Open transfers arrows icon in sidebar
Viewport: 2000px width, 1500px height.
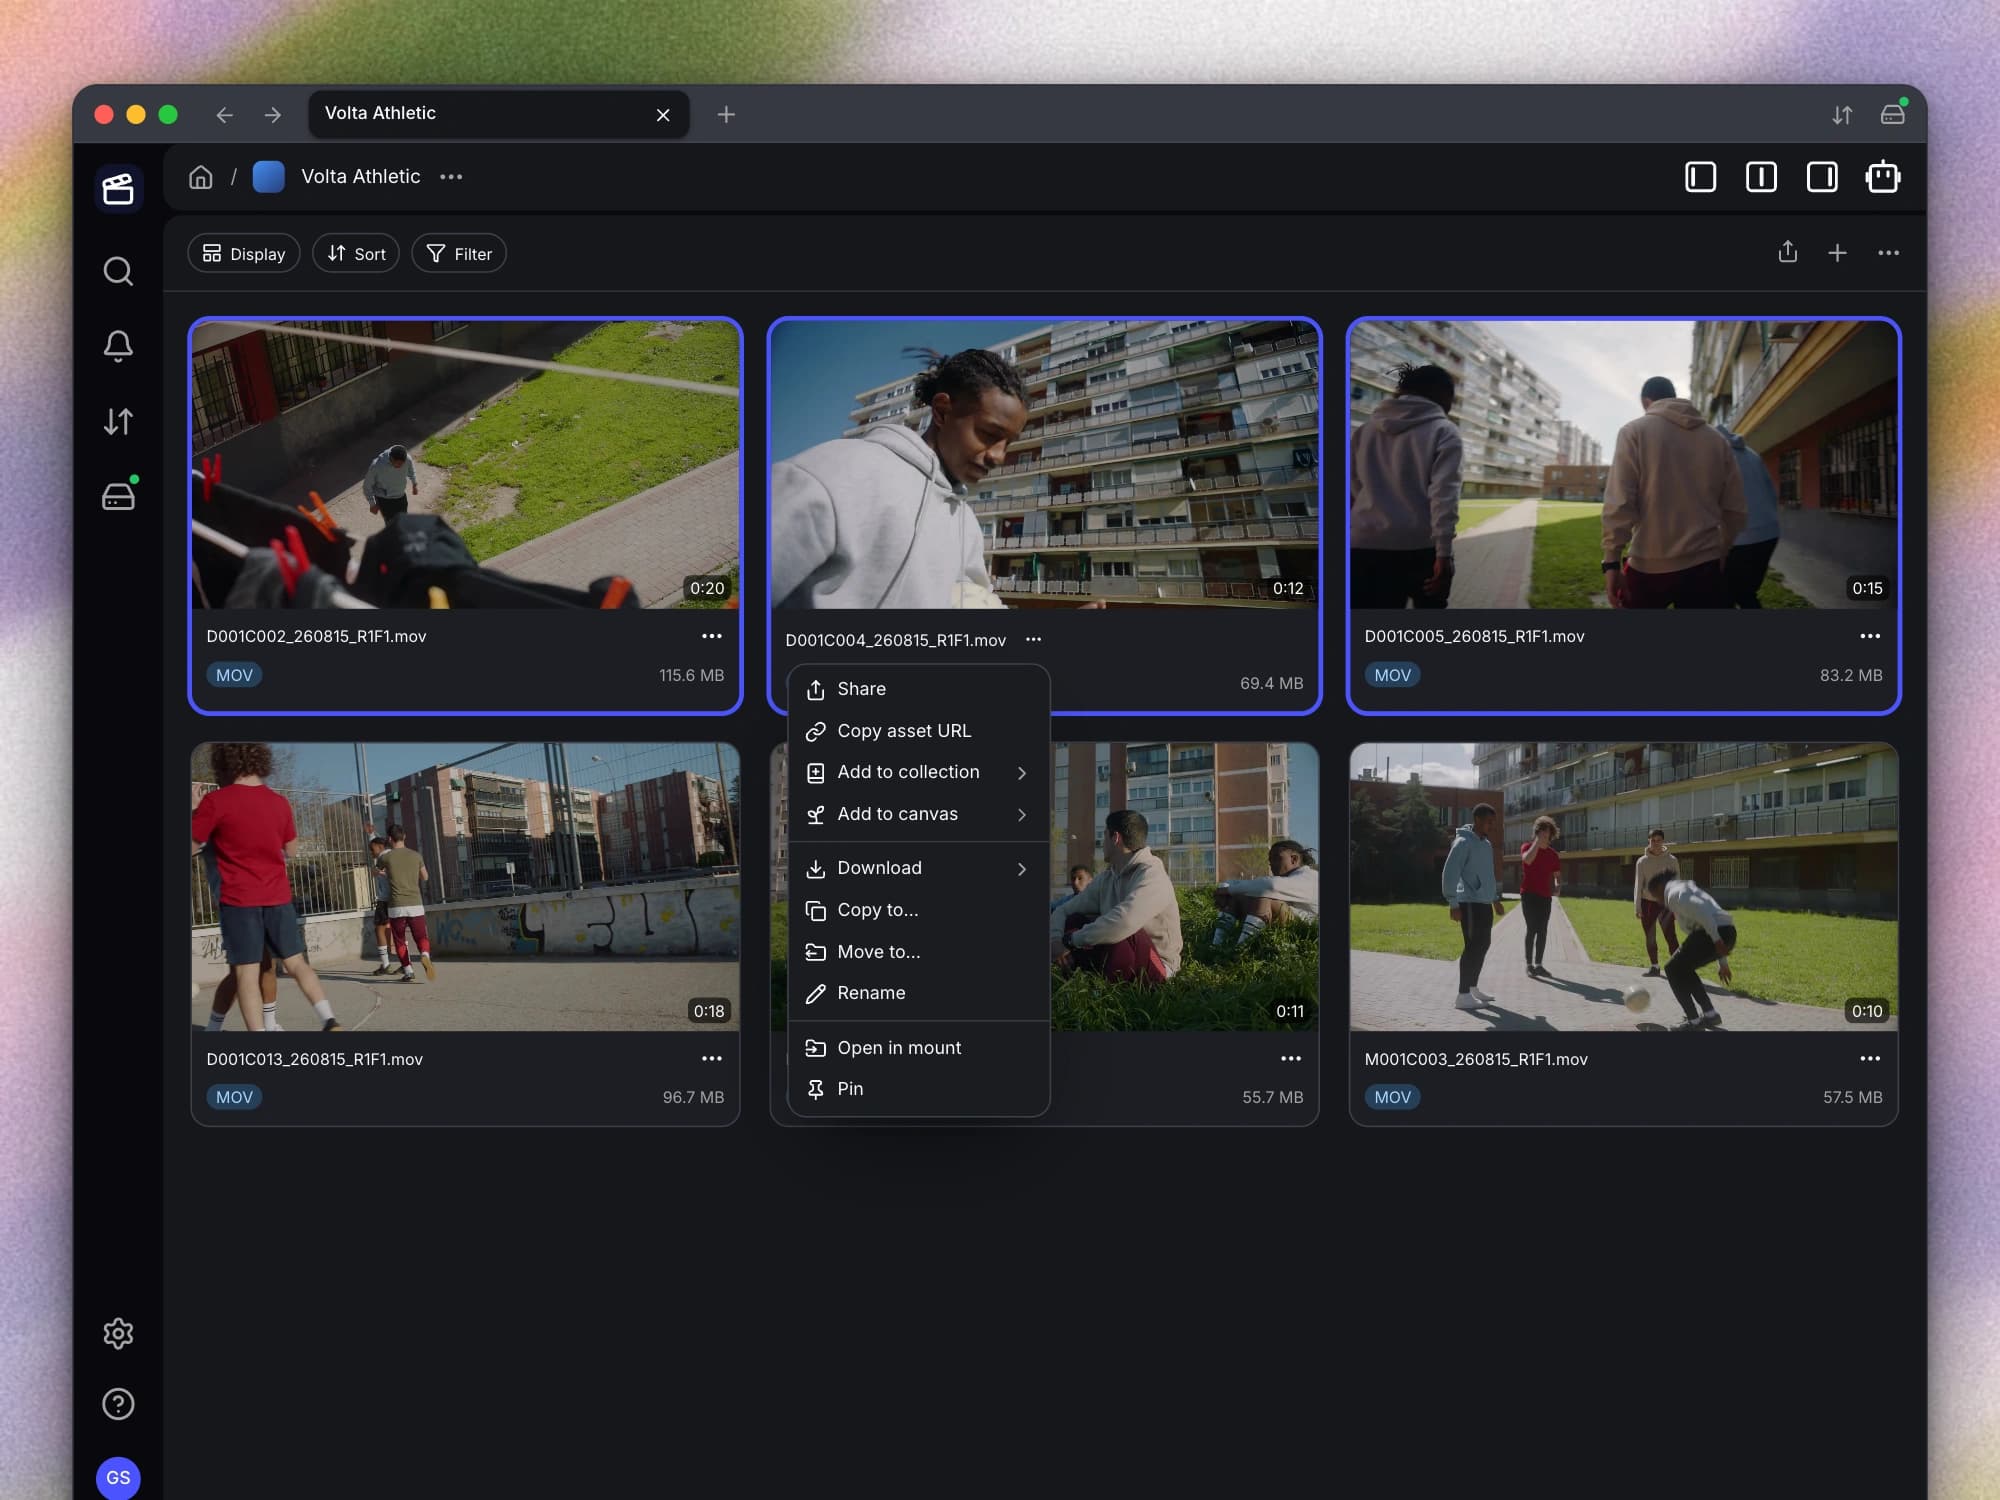coord(118,421)
